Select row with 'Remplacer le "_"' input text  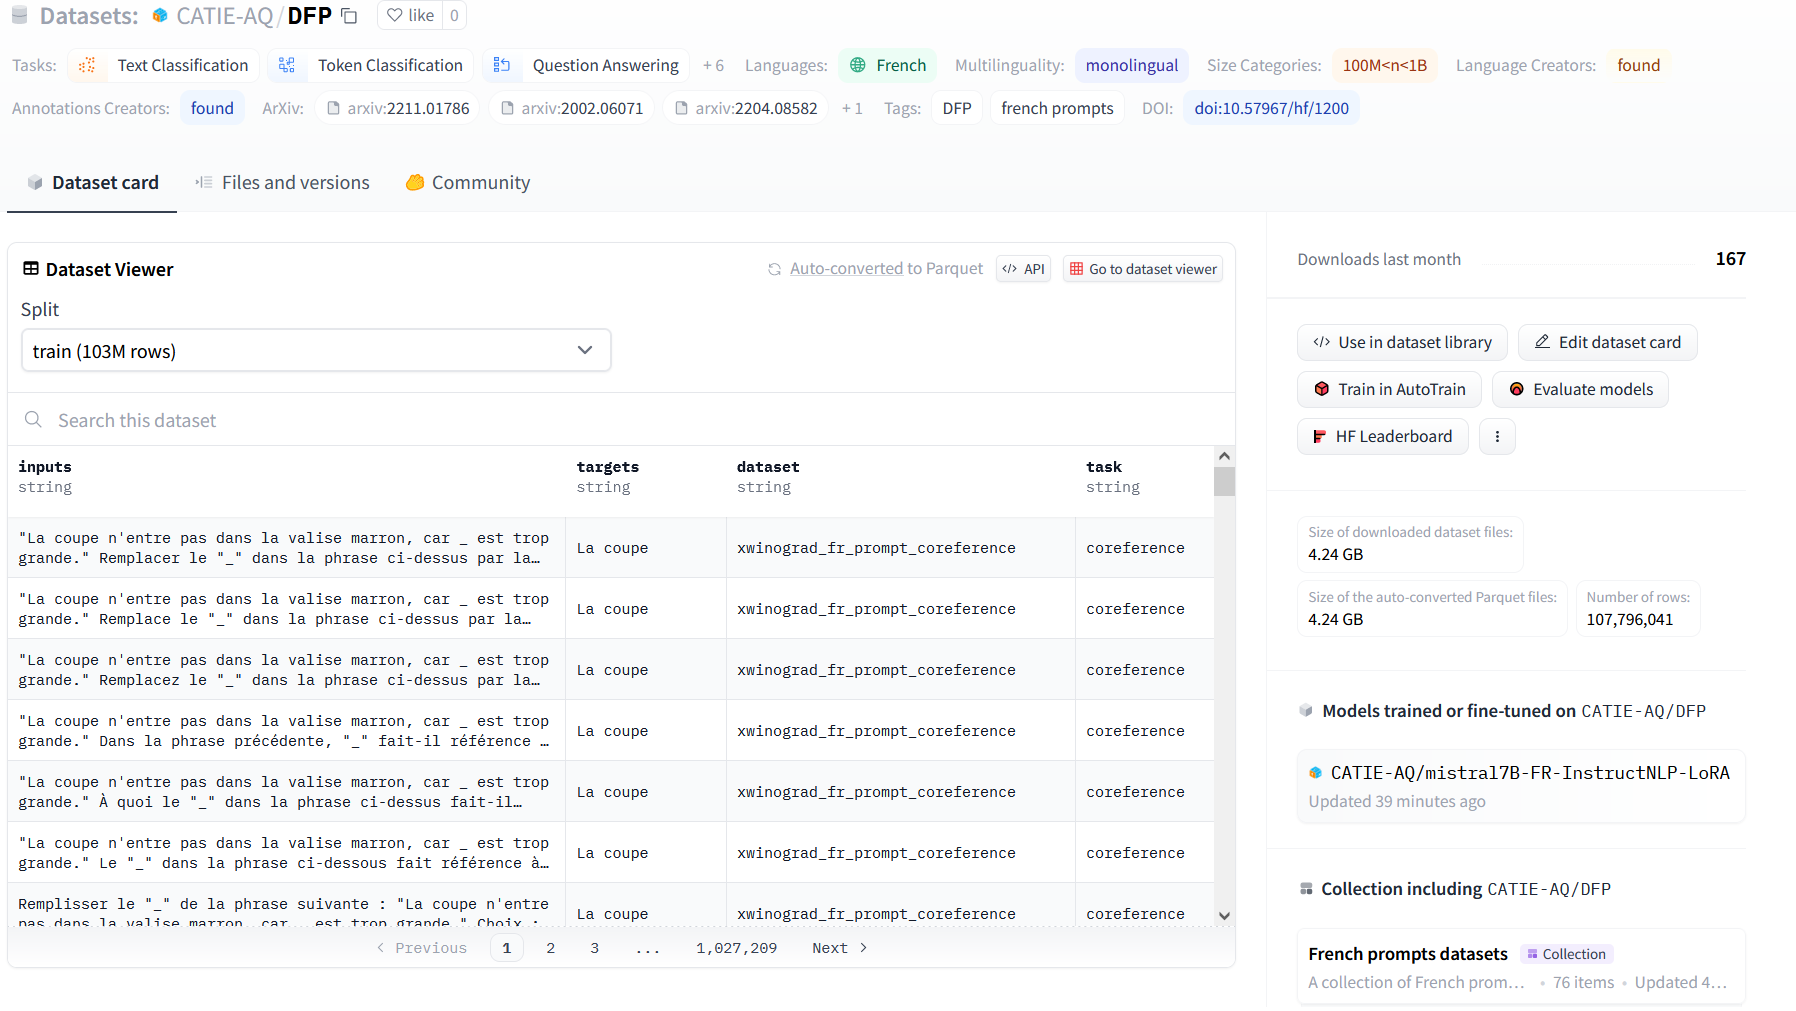(611, 548)
